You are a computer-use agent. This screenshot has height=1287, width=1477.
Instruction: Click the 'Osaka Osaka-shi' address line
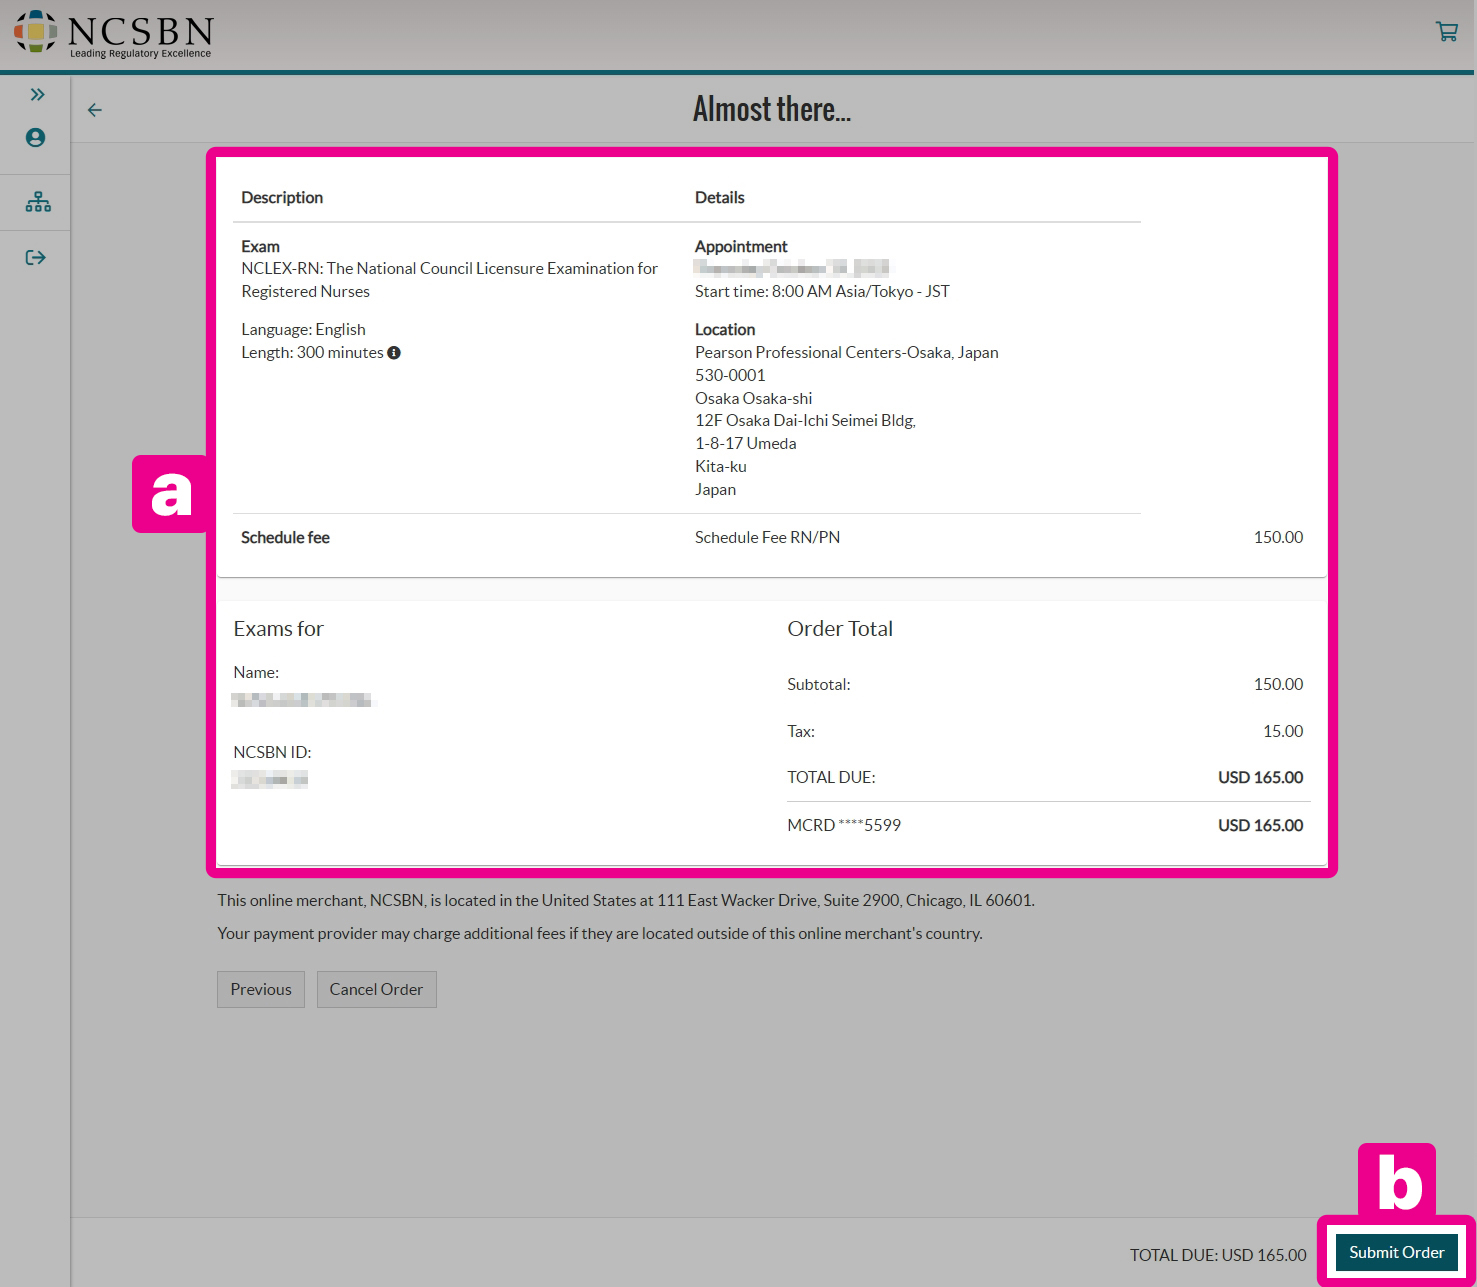[754, 399]
